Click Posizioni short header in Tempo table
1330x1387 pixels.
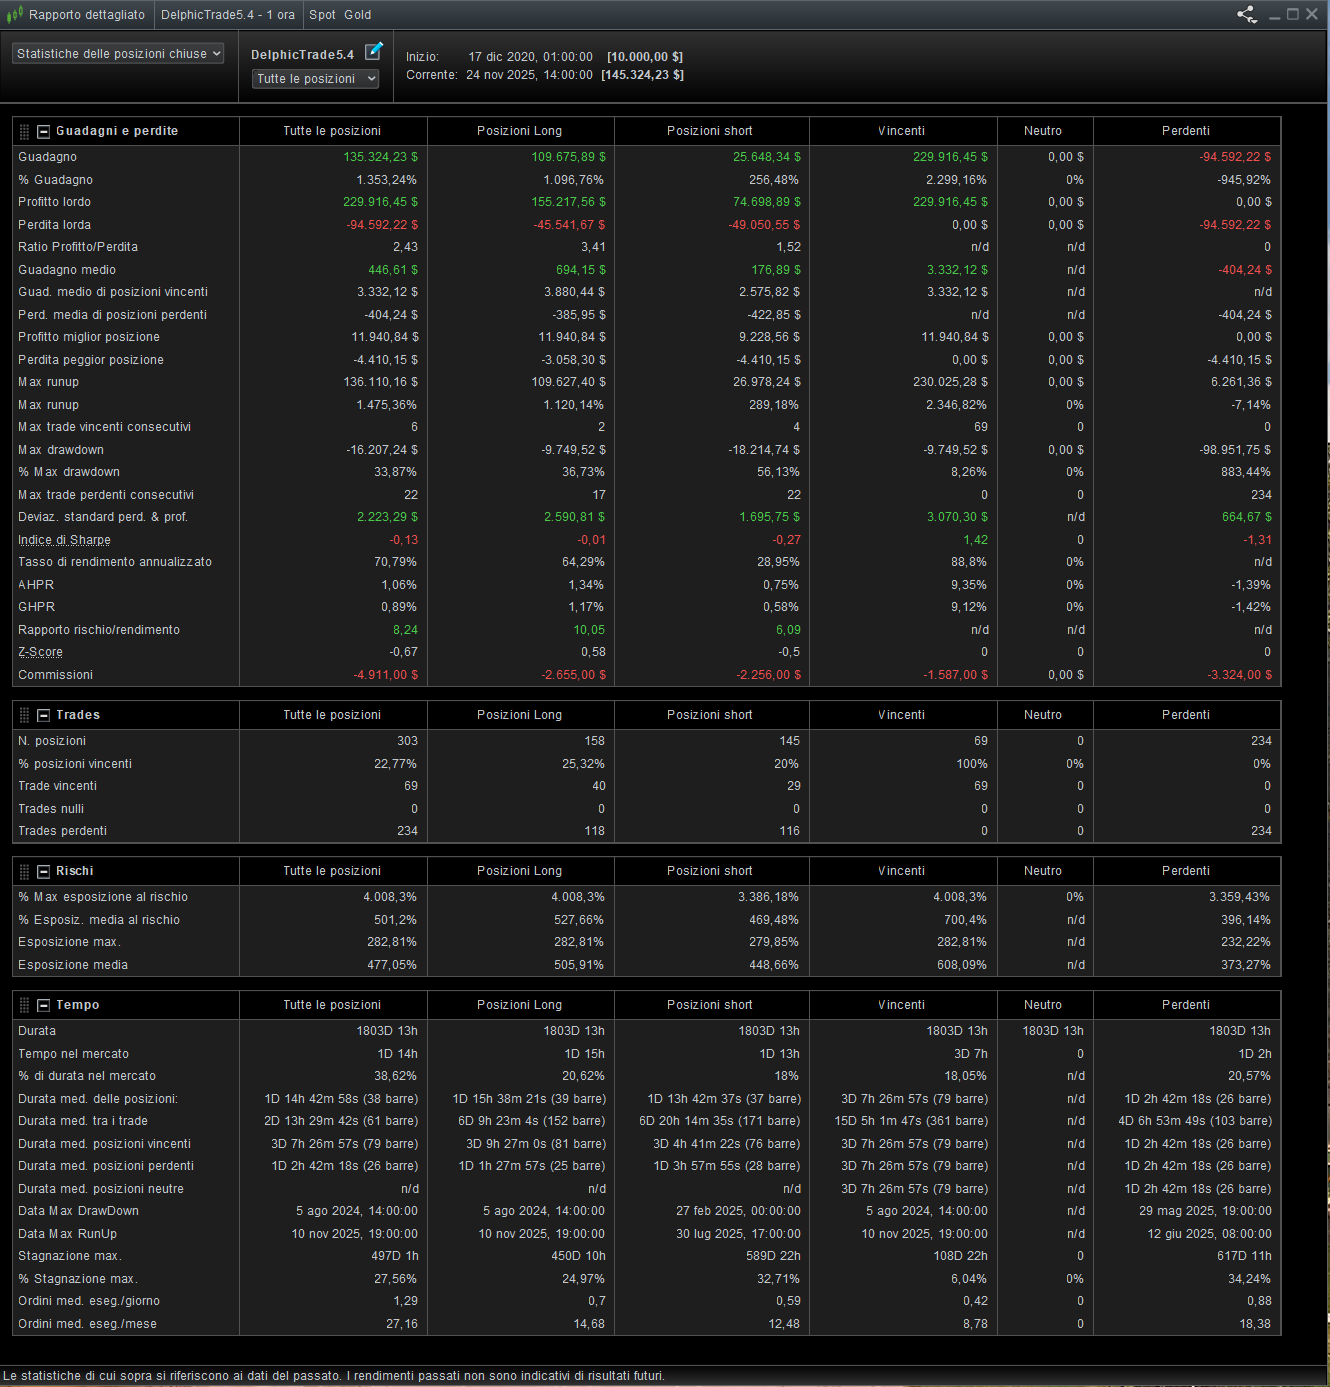pyautogui.click(x=709, y=1005)
